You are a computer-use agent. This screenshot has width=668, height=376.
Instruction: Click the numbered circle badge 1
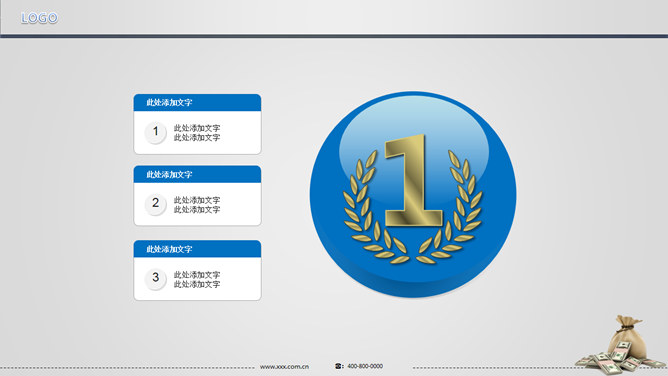pos(155,132)
